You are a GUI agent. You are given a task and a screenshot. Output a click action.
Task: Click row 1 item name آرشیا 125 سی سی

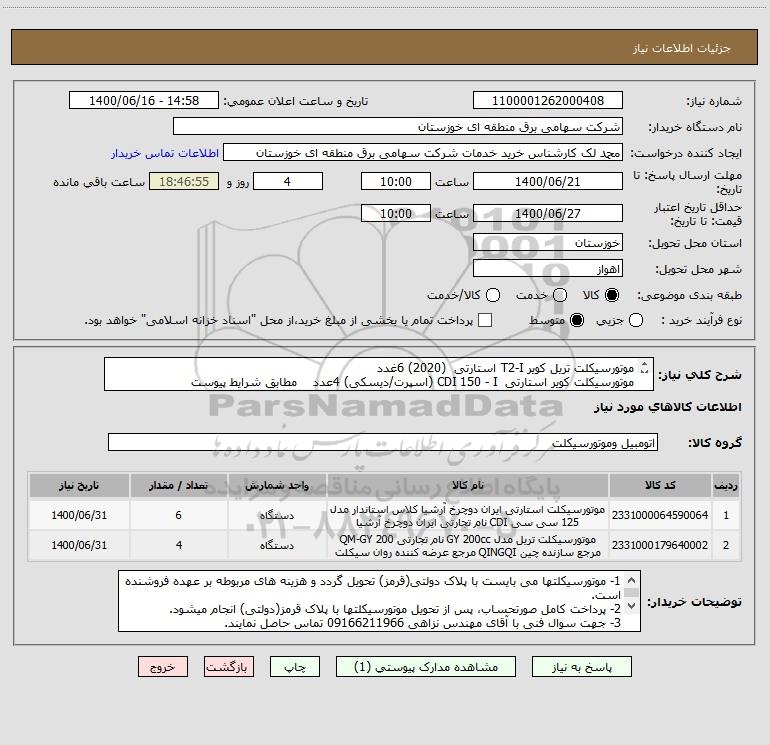coord(468,516)
